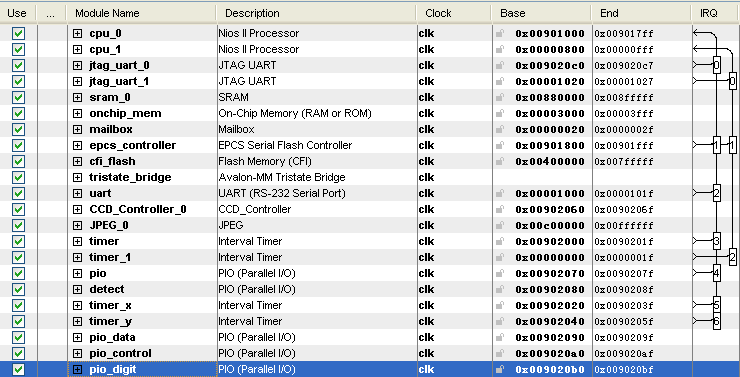Click IRQ number 3 box on timer row
740x377 pixels.
(716, 242)
